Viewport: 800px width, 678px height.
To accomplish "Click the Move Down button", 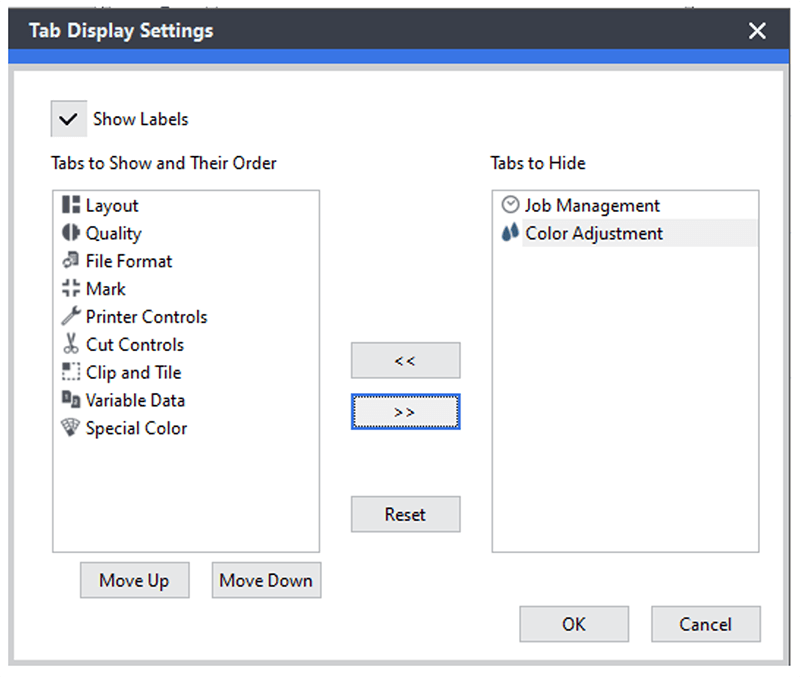I will click(x=266, y=580).
